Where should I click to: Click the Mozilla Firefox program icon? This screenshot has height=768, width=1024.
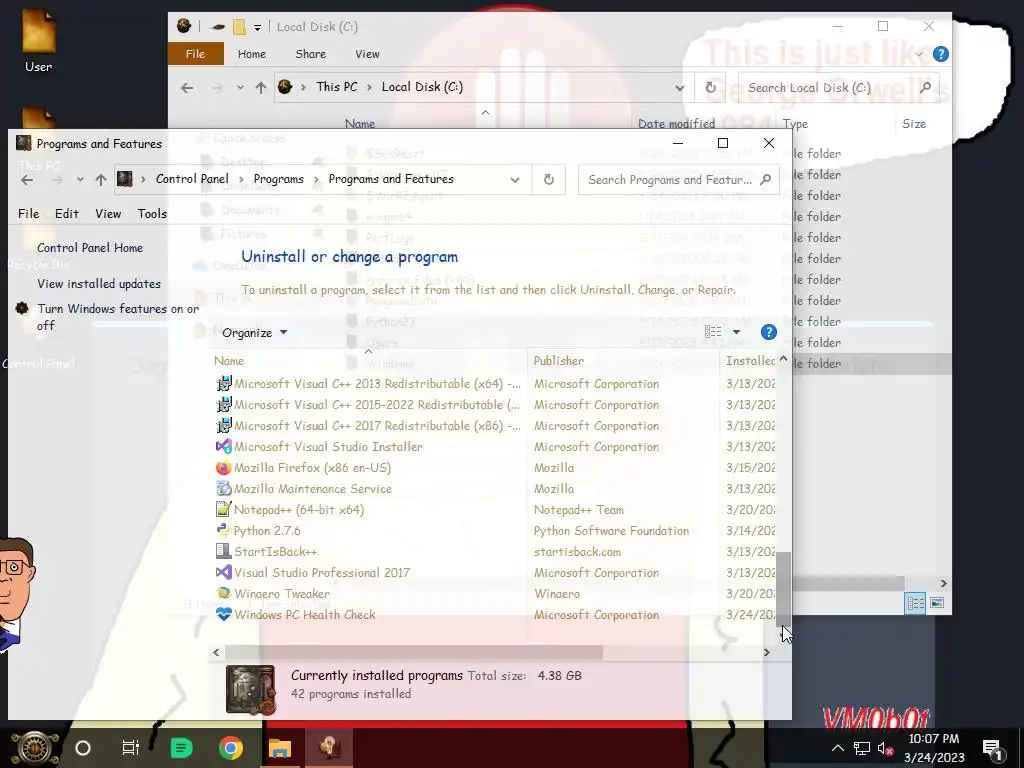tap(223, 468)
